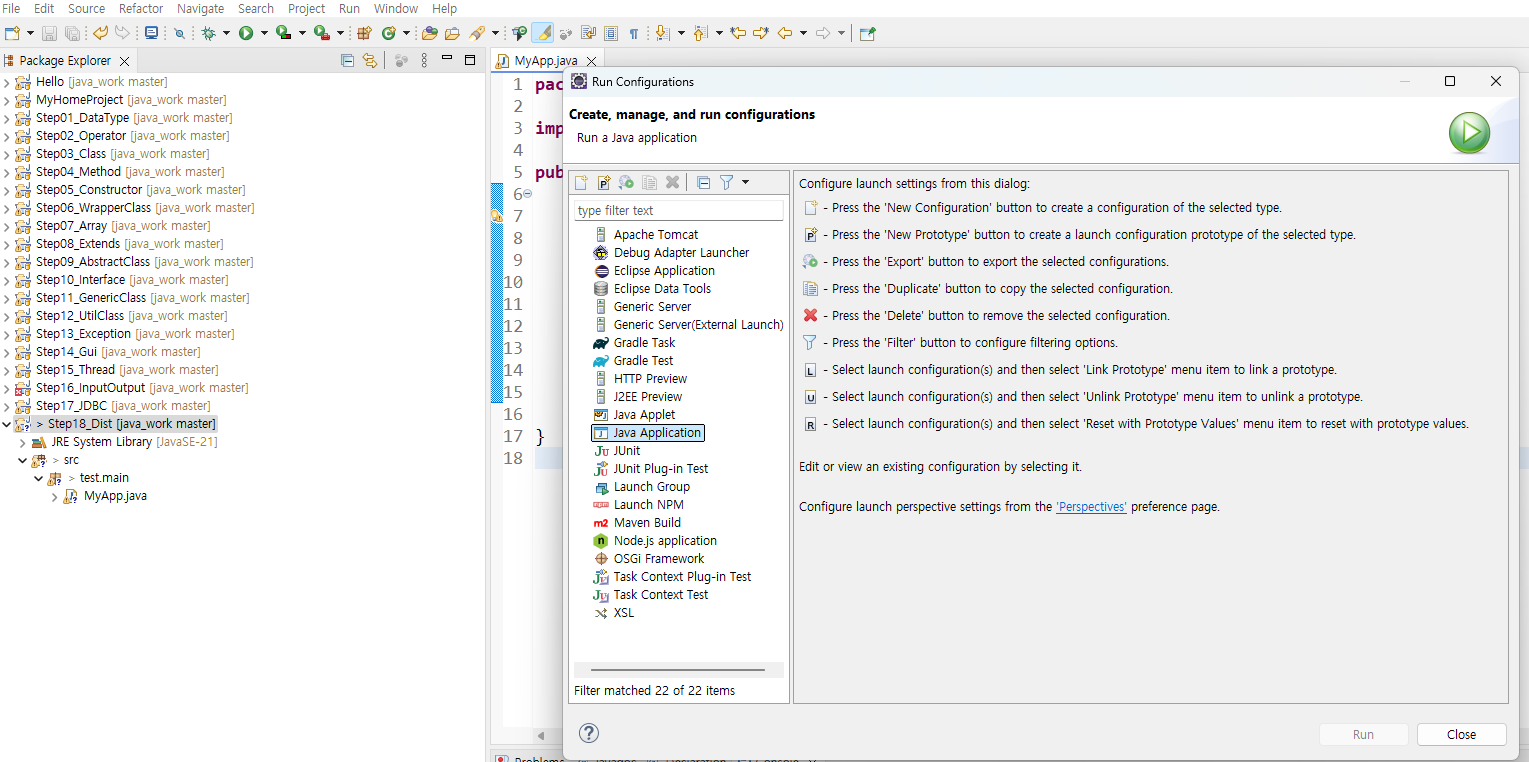Open the Run button dropdown arrow in toolbar
The image size is (1529, 762).
(264, 33)
